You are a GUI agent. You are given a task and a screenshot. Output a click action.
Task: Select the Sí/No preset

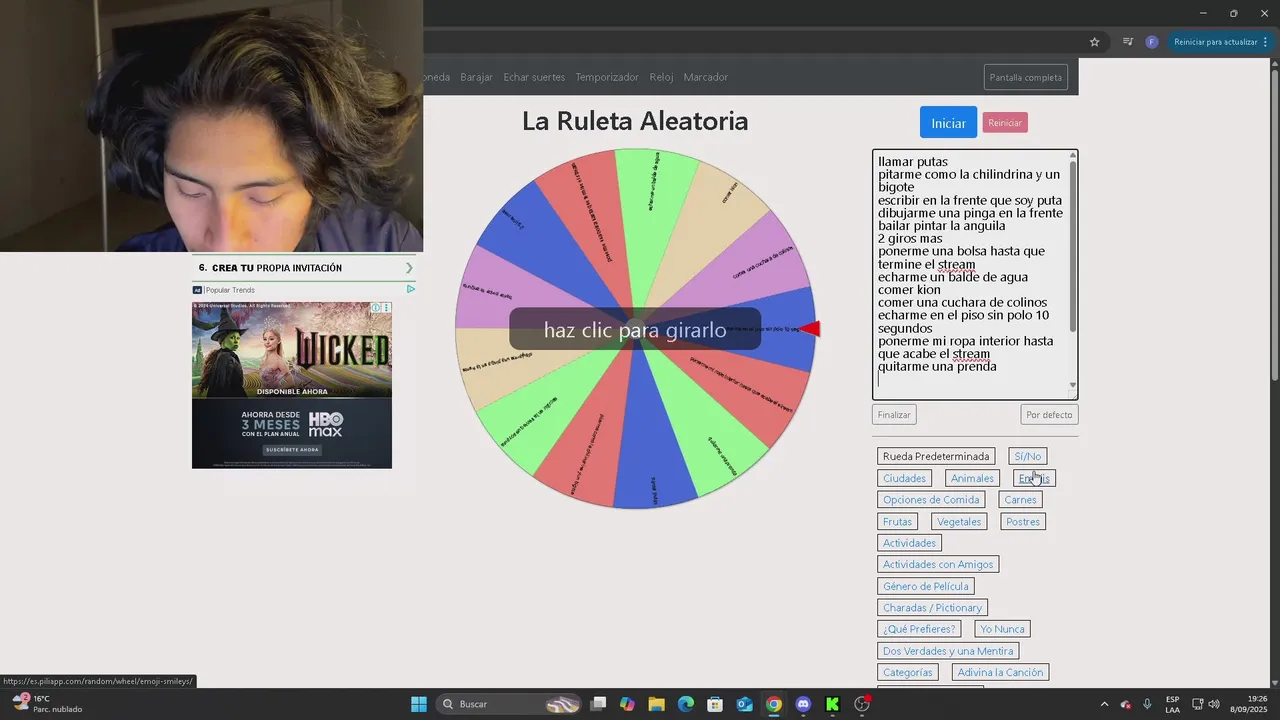[x=1028, y=456]
